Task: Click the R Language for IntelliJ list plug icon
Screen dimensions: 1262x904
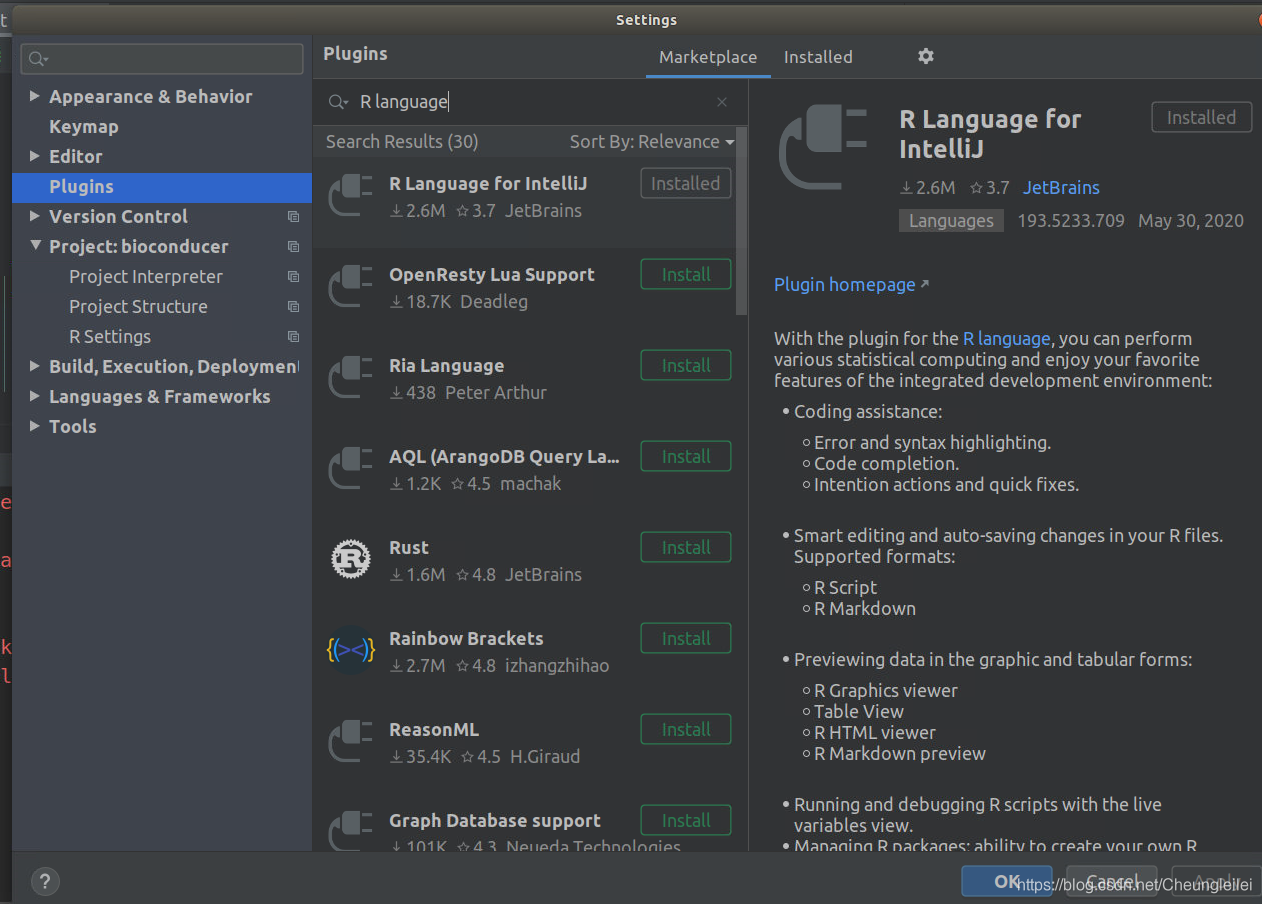Action: pyautogui.click(x=351, y=195)
